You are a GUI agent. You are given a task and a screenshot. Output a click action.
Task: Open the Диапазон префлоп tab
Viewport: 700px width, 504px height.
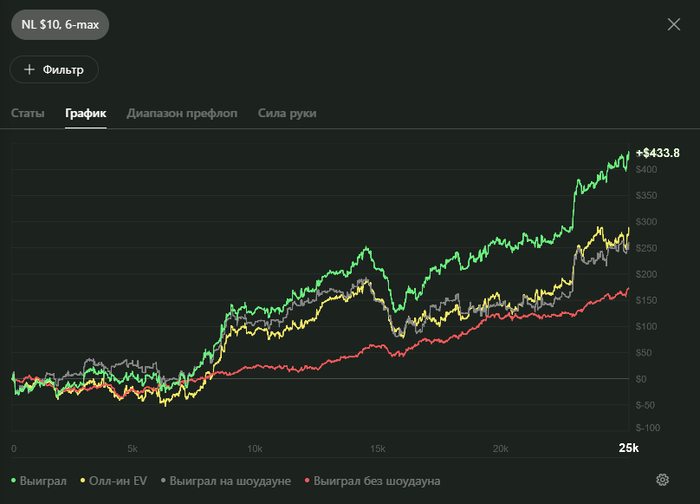click(x=182, y=113)
